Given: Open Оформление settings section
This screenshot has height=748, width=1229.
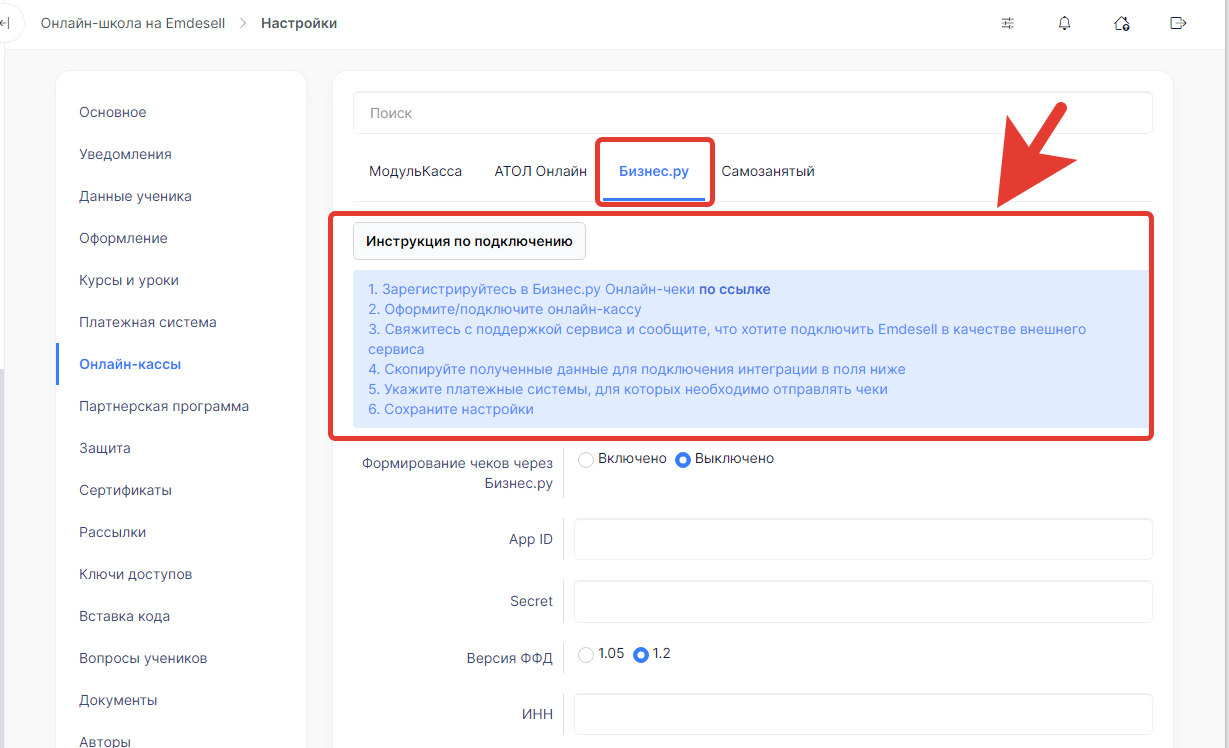Looking at the screenshot, I should coord(123,238).
